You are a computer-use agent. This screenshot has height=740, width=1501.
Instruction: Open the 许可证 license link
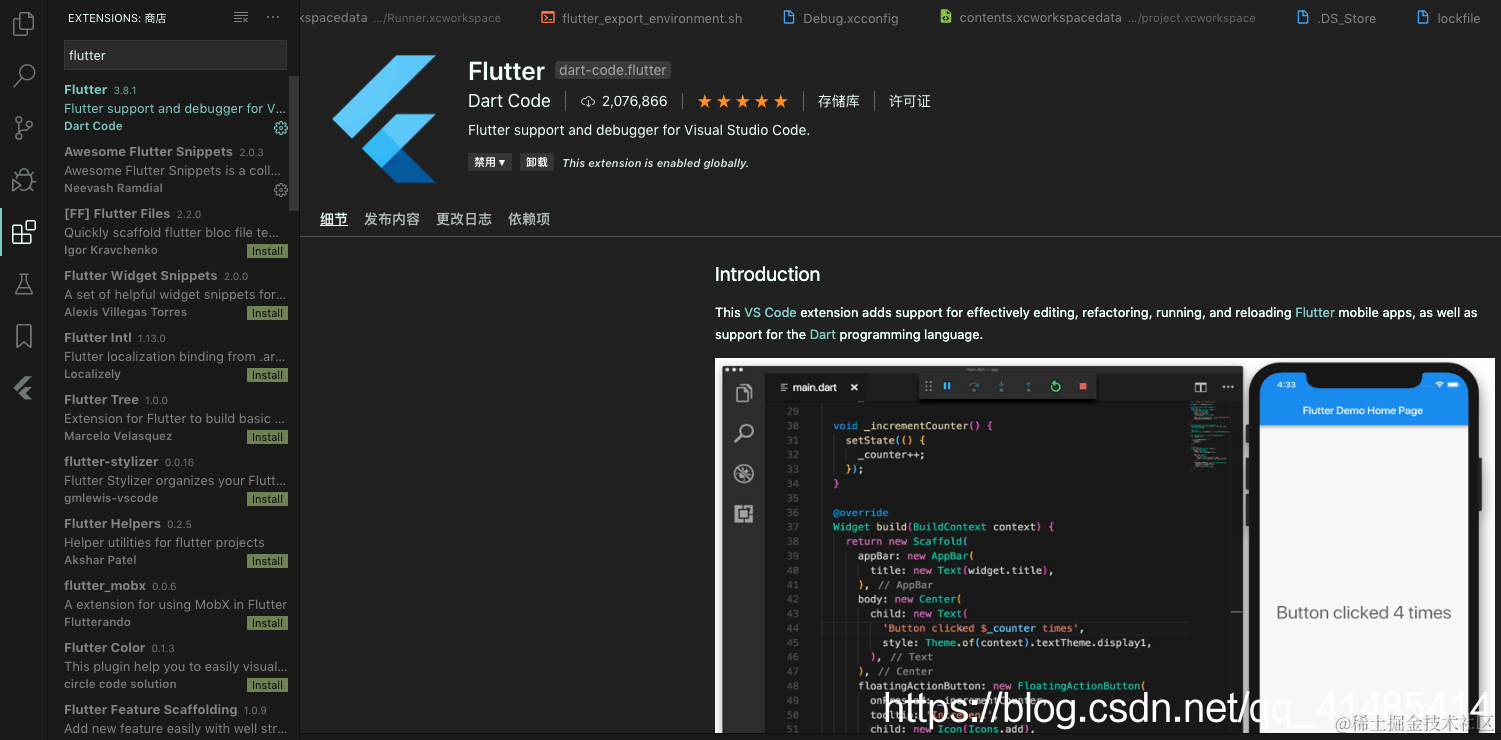tap(910, 101)
